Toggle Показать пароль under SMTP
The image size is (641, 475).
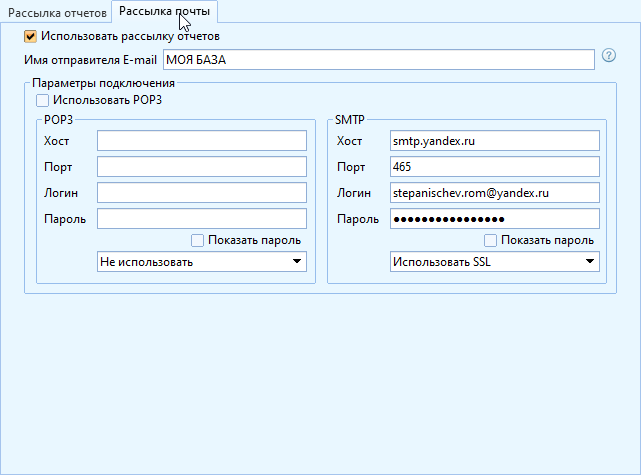491,240
